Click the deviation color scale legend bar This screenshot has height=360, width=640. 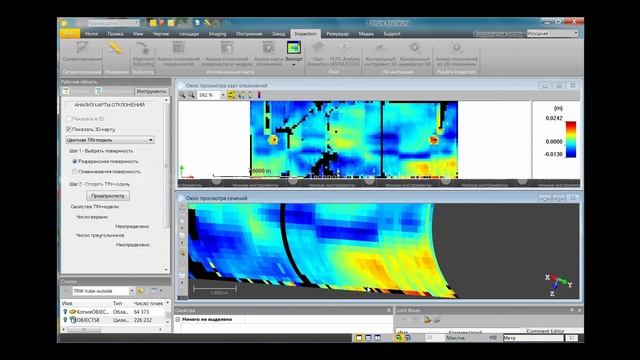571,139
